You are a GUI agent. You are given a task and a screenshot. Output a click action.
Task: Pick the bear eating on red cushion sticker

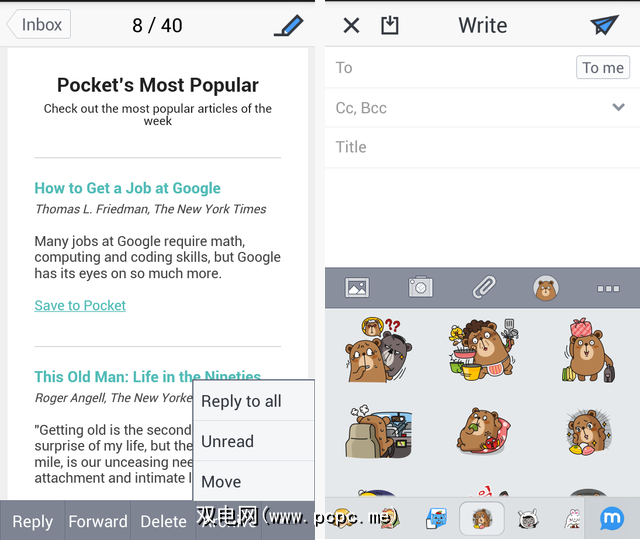(484, 431)
